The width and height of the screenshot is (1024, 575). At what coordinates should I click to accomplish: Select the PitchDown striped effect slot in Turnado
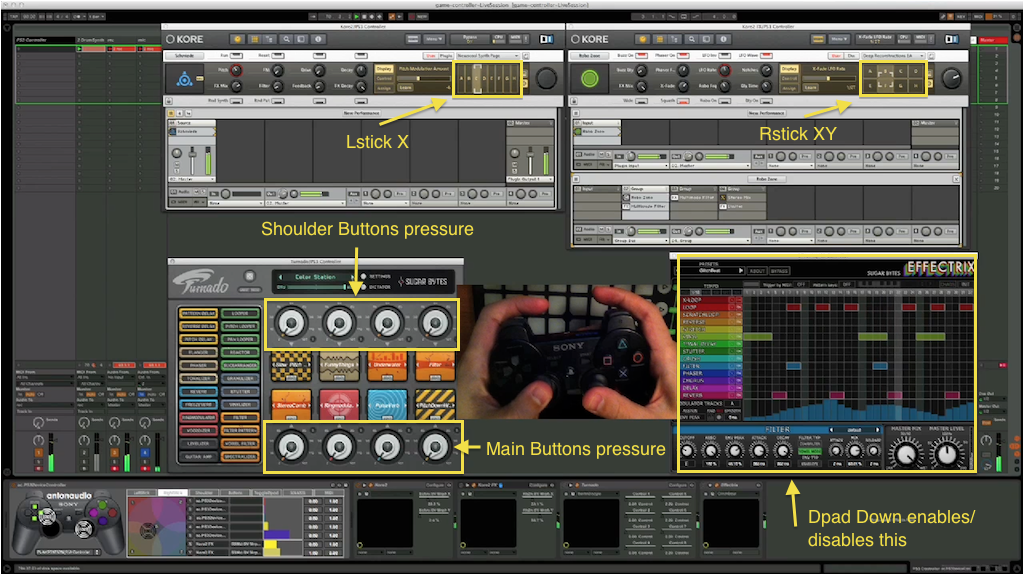(x=436, y=404)
